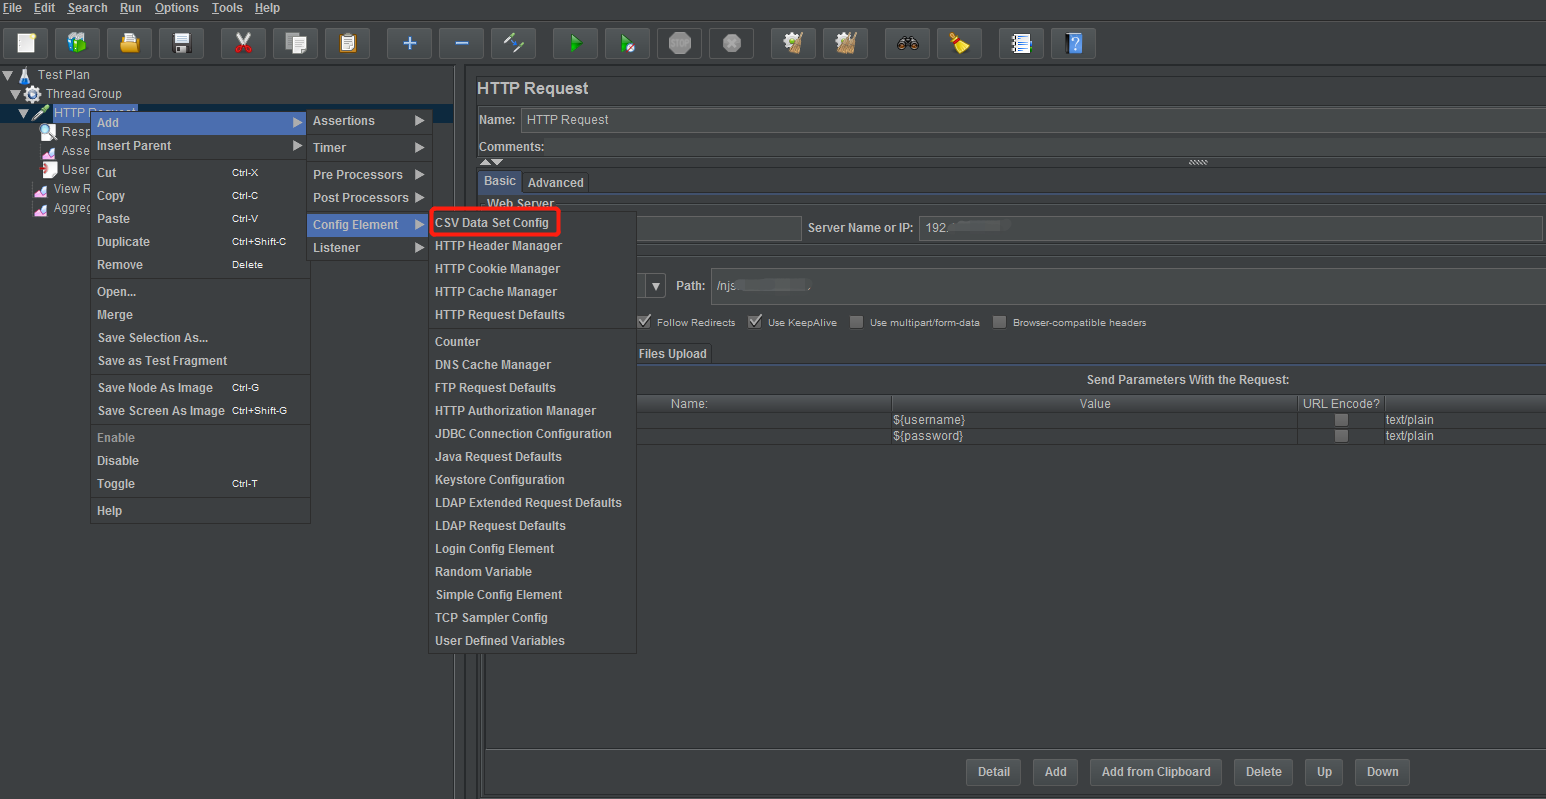The image size is (1546, 799).
Task: Click Add from Clipboard button
Action: (1156, 772)
